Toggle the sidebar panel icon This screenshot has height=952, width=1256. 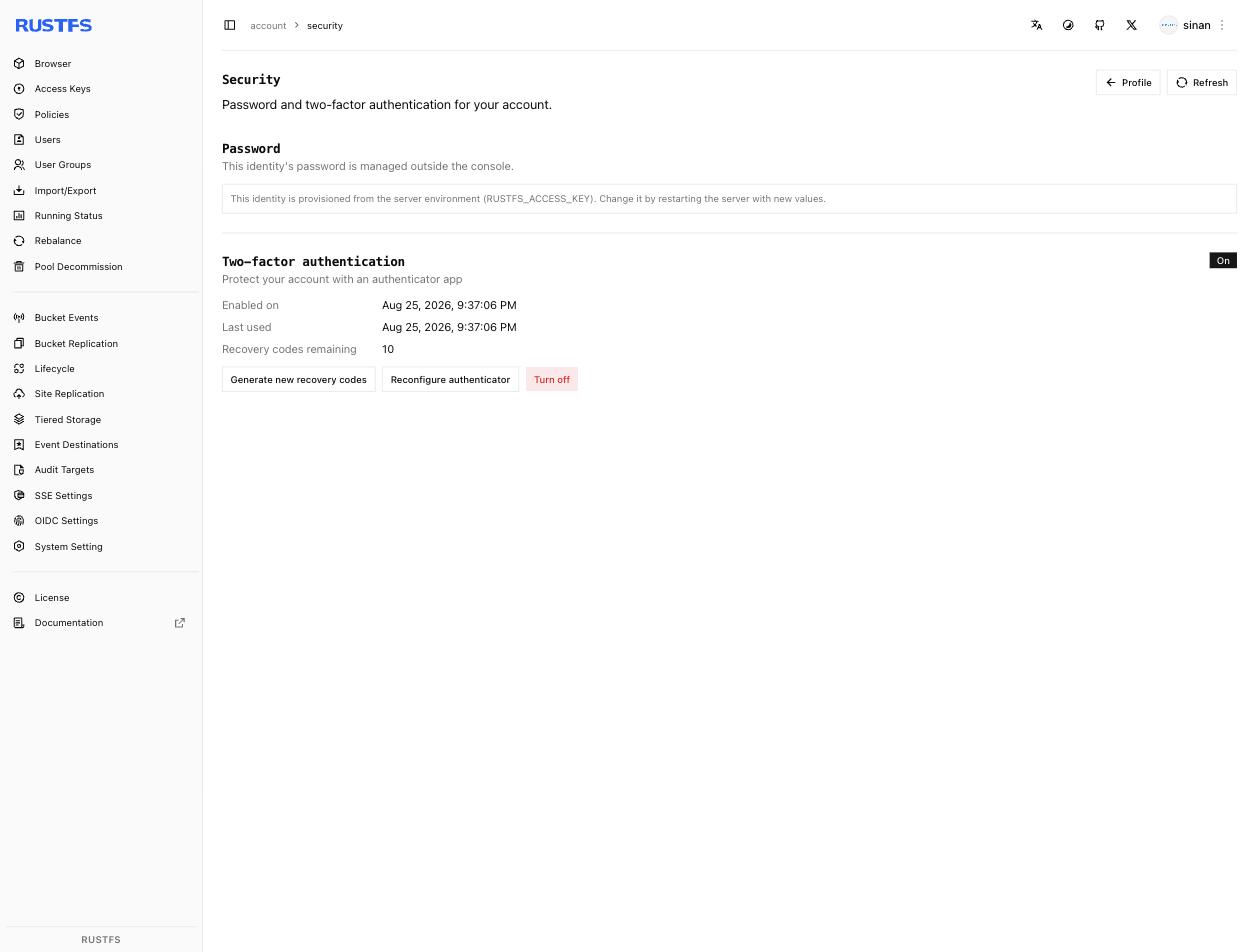point(230,25)
